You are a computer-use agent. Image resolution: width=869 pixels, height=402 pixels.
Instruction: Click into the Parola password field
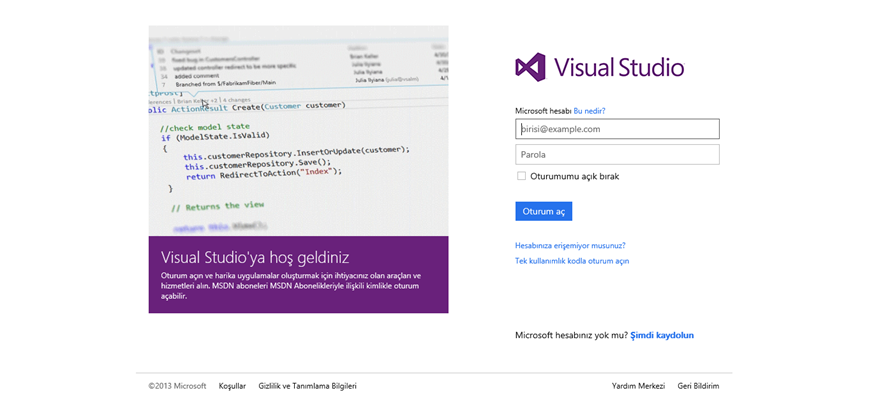[617, 155]
